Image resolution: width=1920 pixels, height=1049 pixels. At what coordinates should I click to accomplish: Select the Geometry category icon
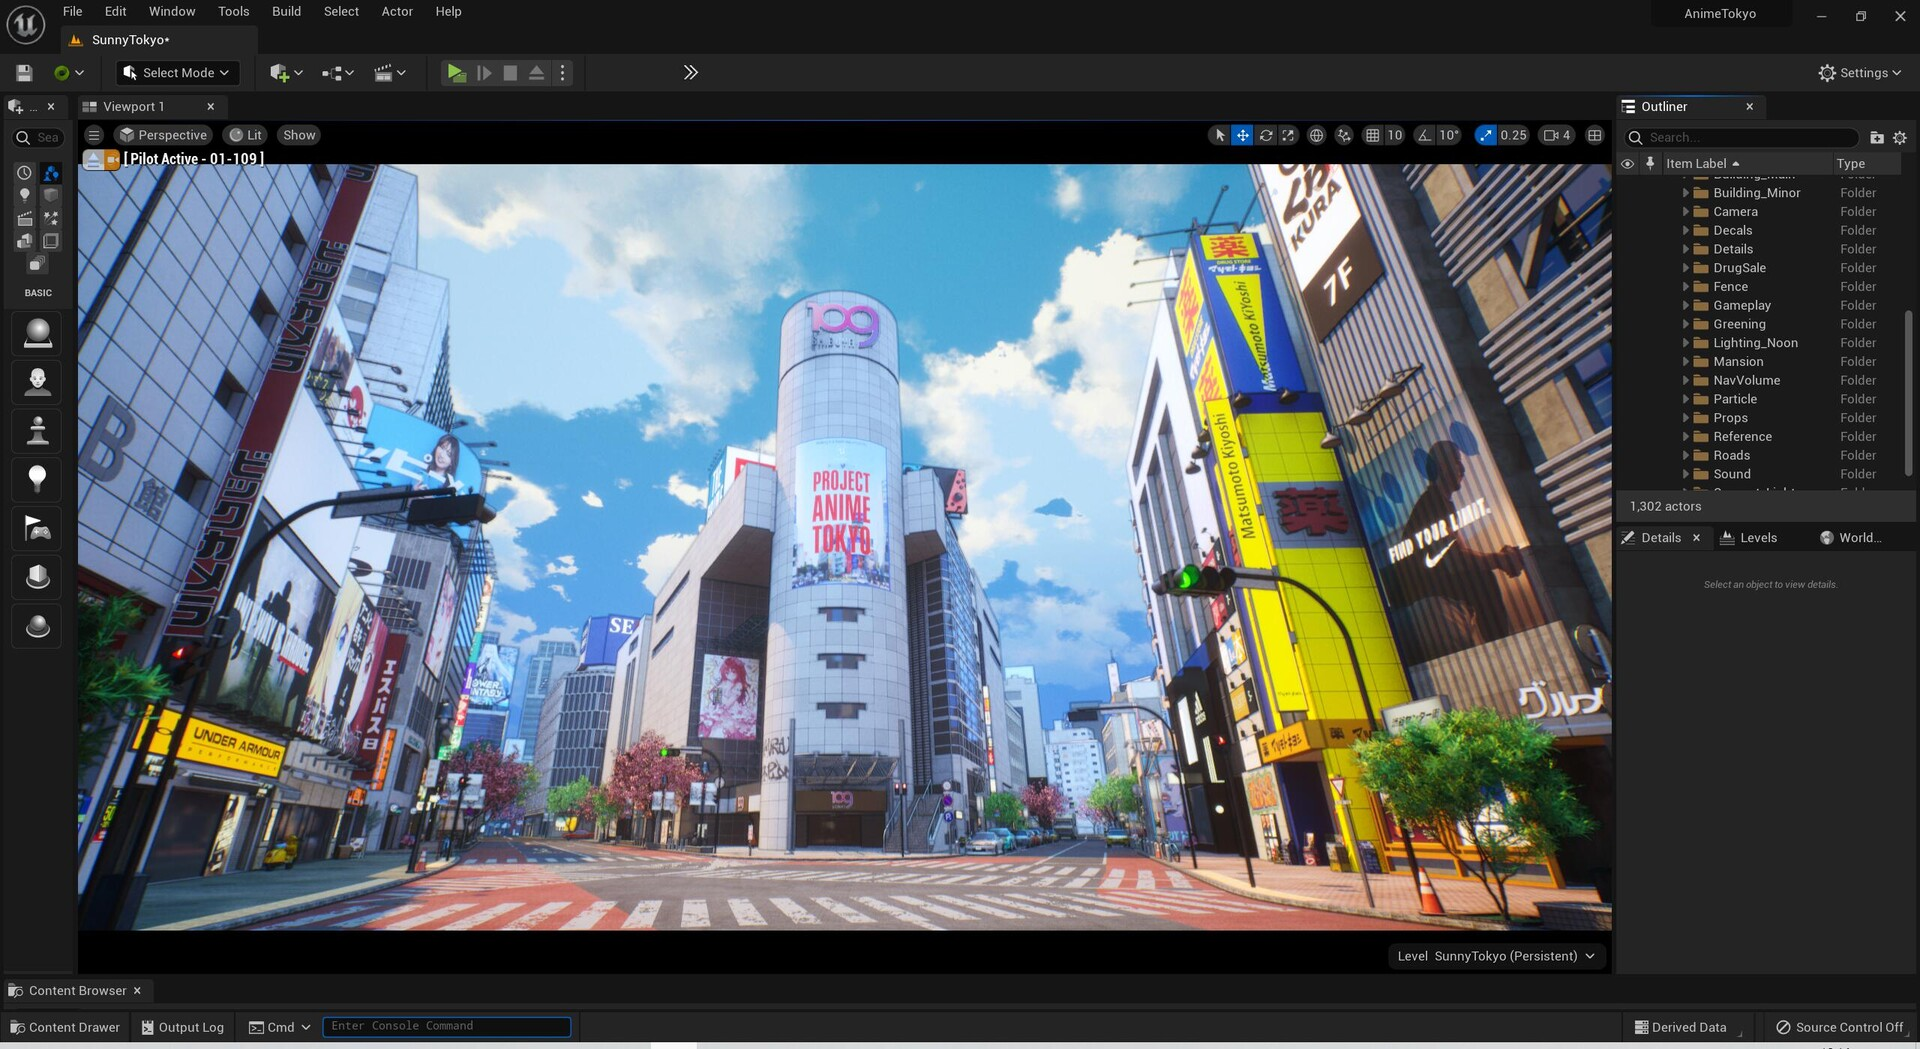click(x=25, y=241)
